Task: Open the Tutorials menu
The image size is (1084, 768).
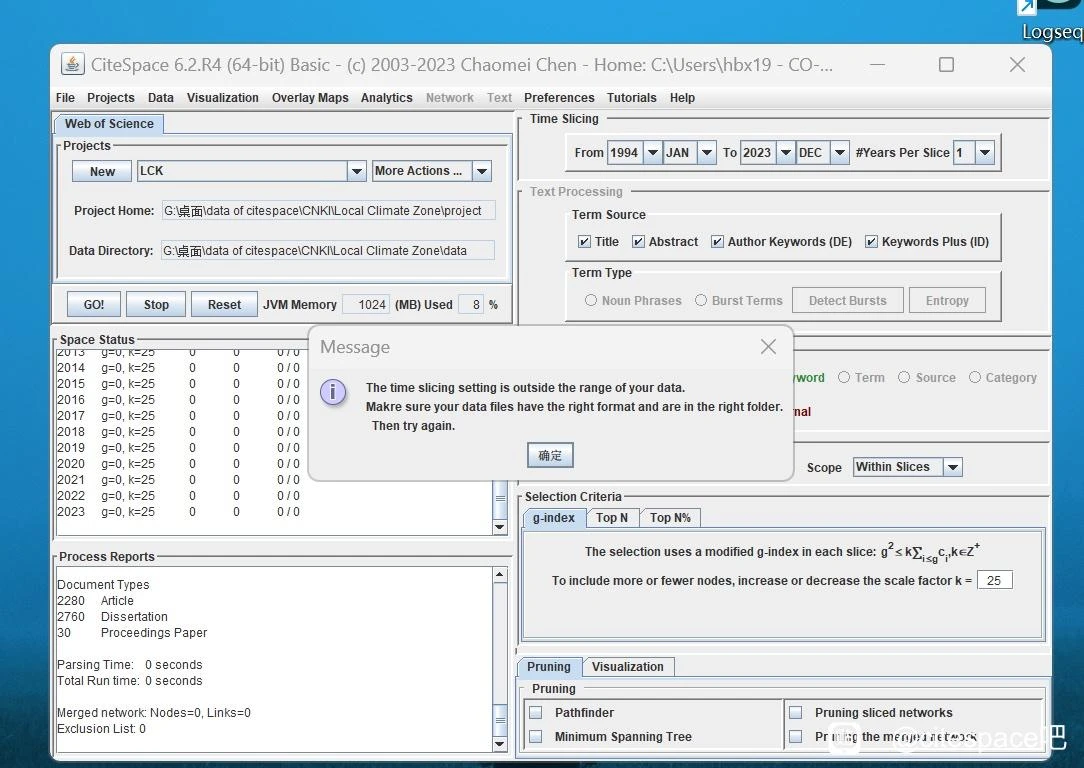Action: click(631, 97)
